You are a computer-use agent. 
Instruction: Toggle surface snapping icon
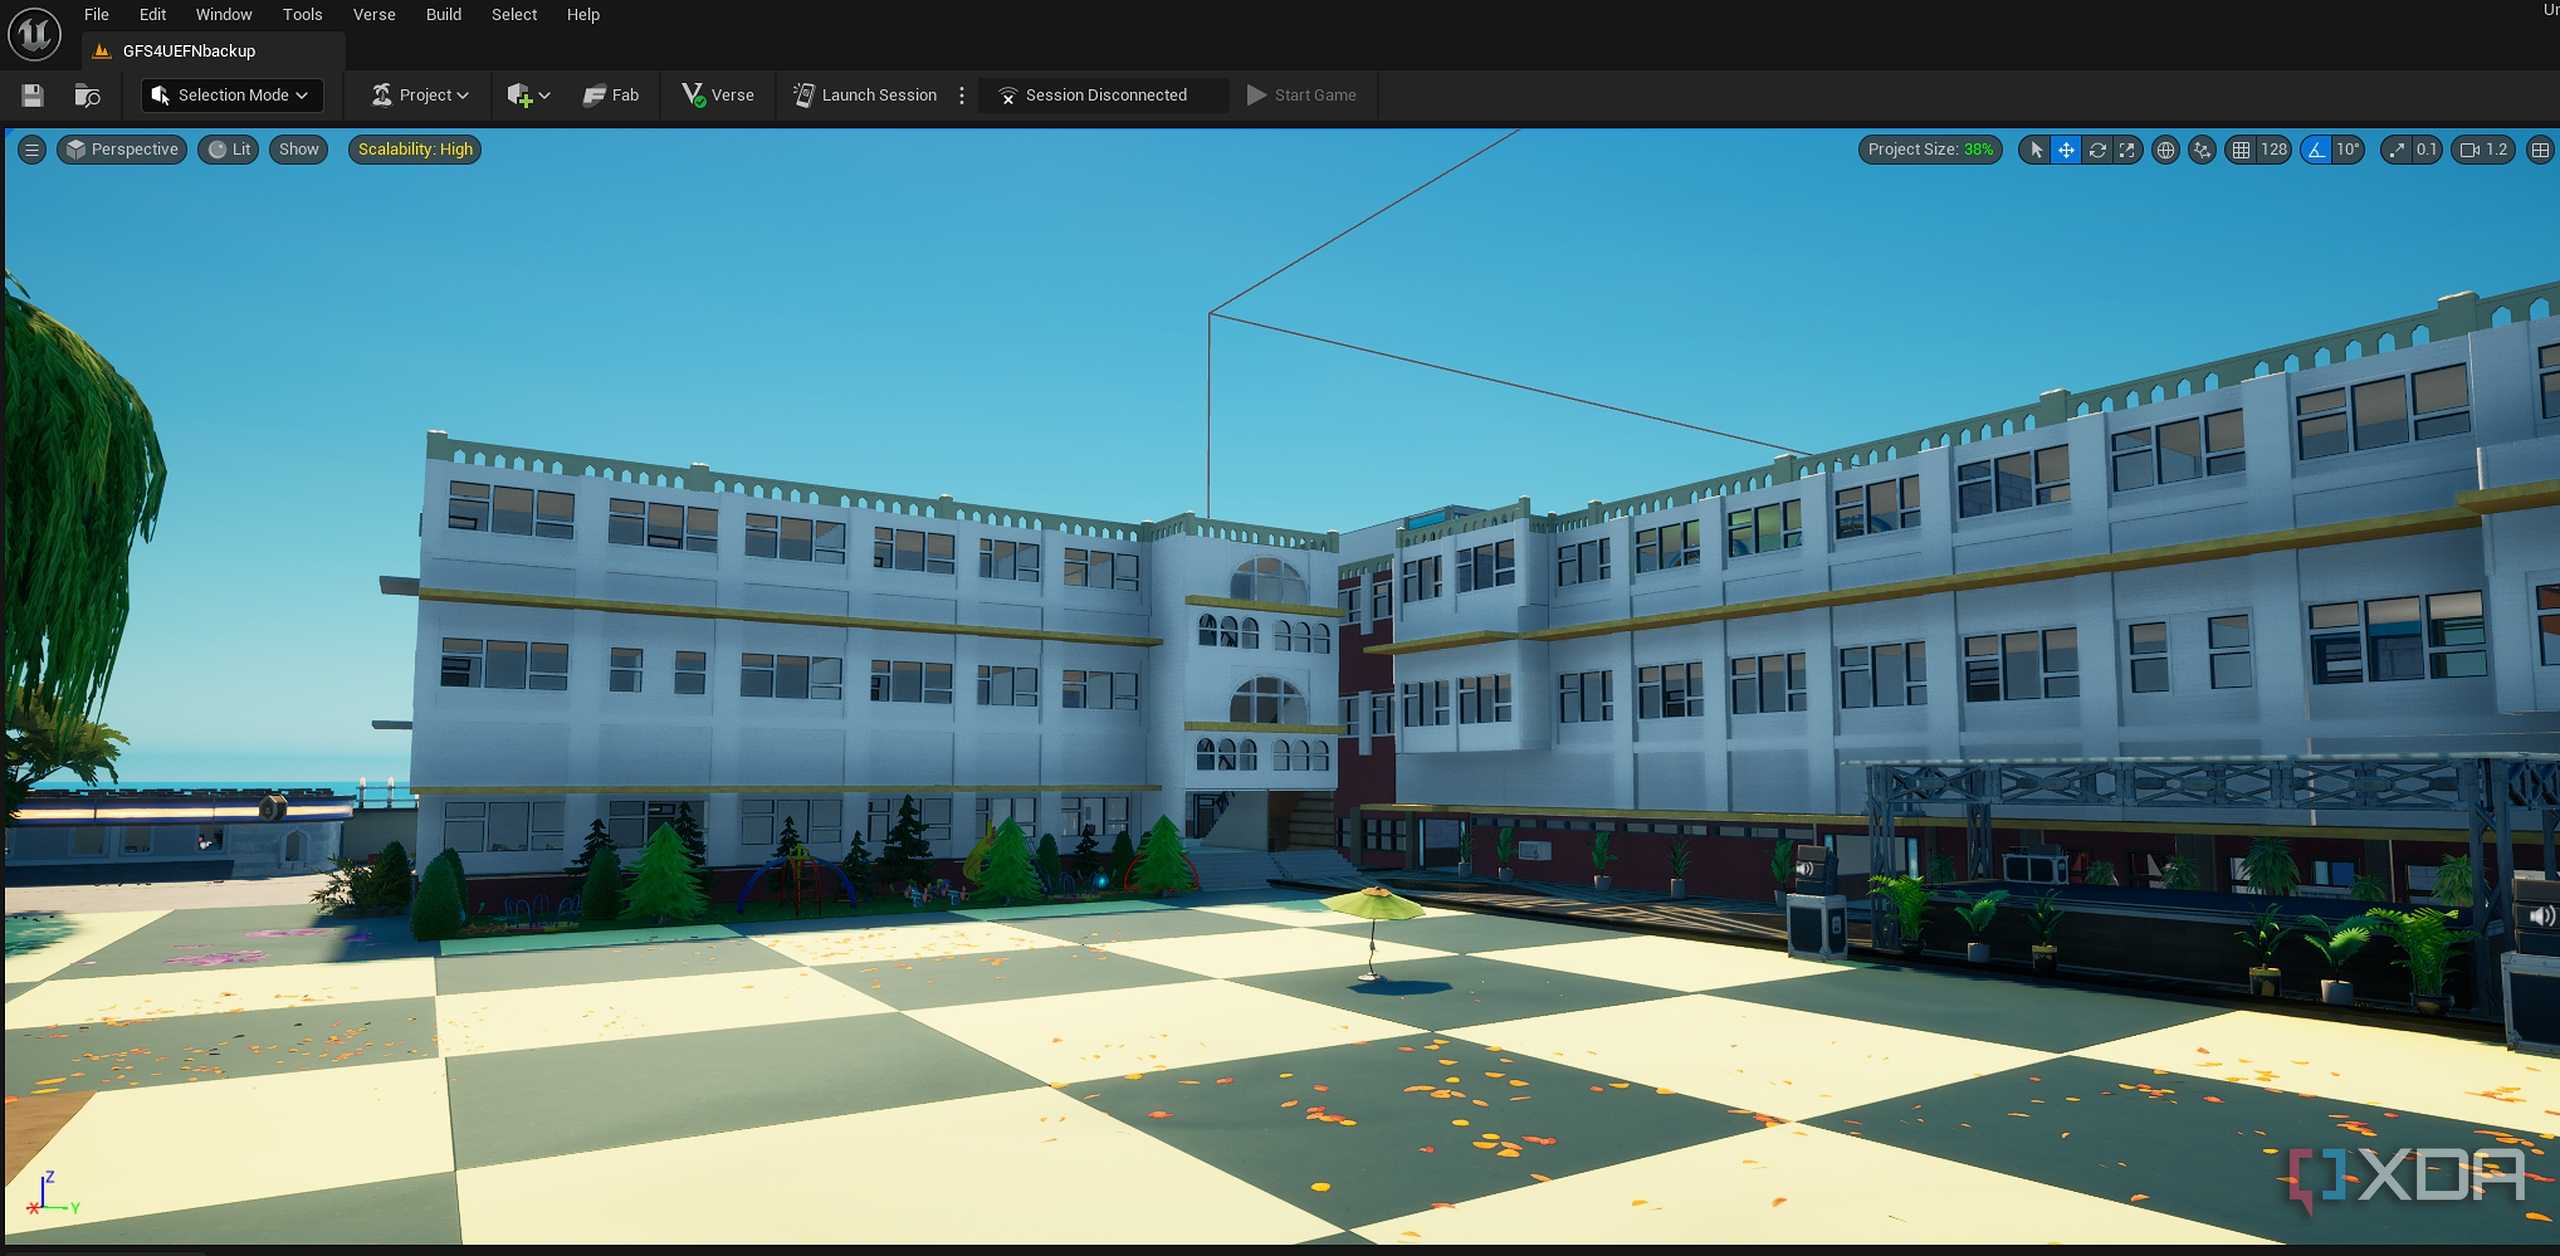2203,150
